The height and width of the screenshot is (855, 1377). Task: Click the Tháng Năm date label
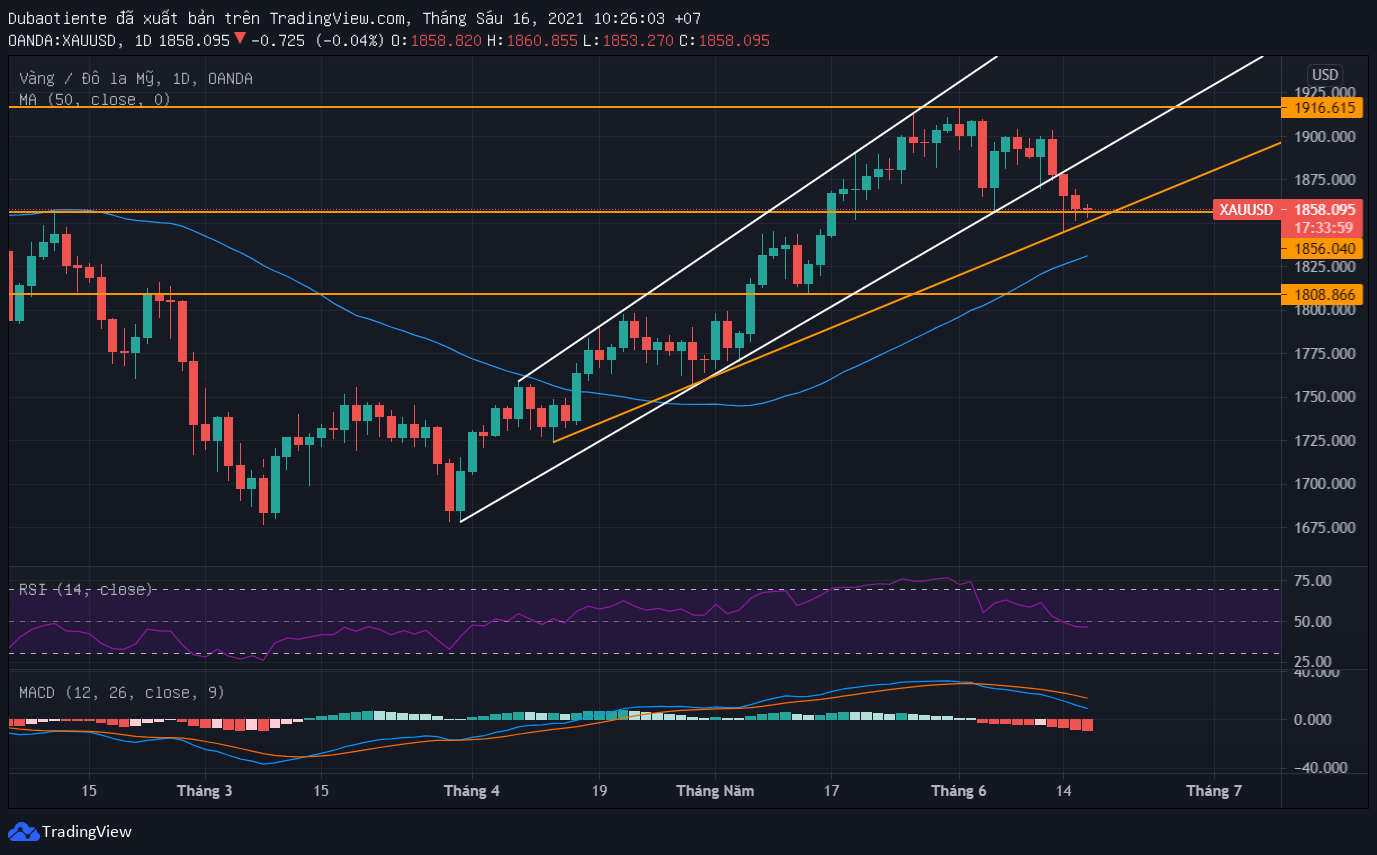coord(716,791)
